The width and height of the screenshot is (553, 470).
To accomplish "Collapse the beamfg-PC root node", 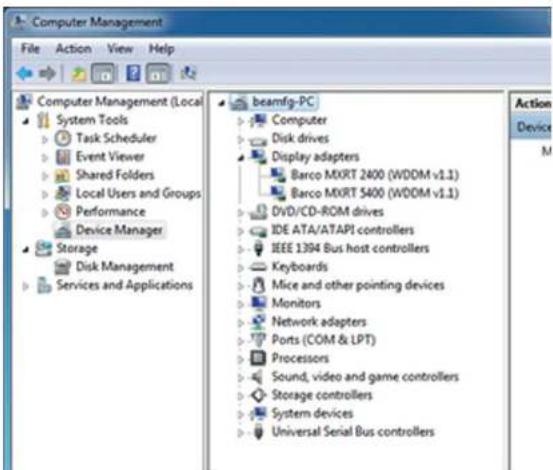I will coord(221,103).
